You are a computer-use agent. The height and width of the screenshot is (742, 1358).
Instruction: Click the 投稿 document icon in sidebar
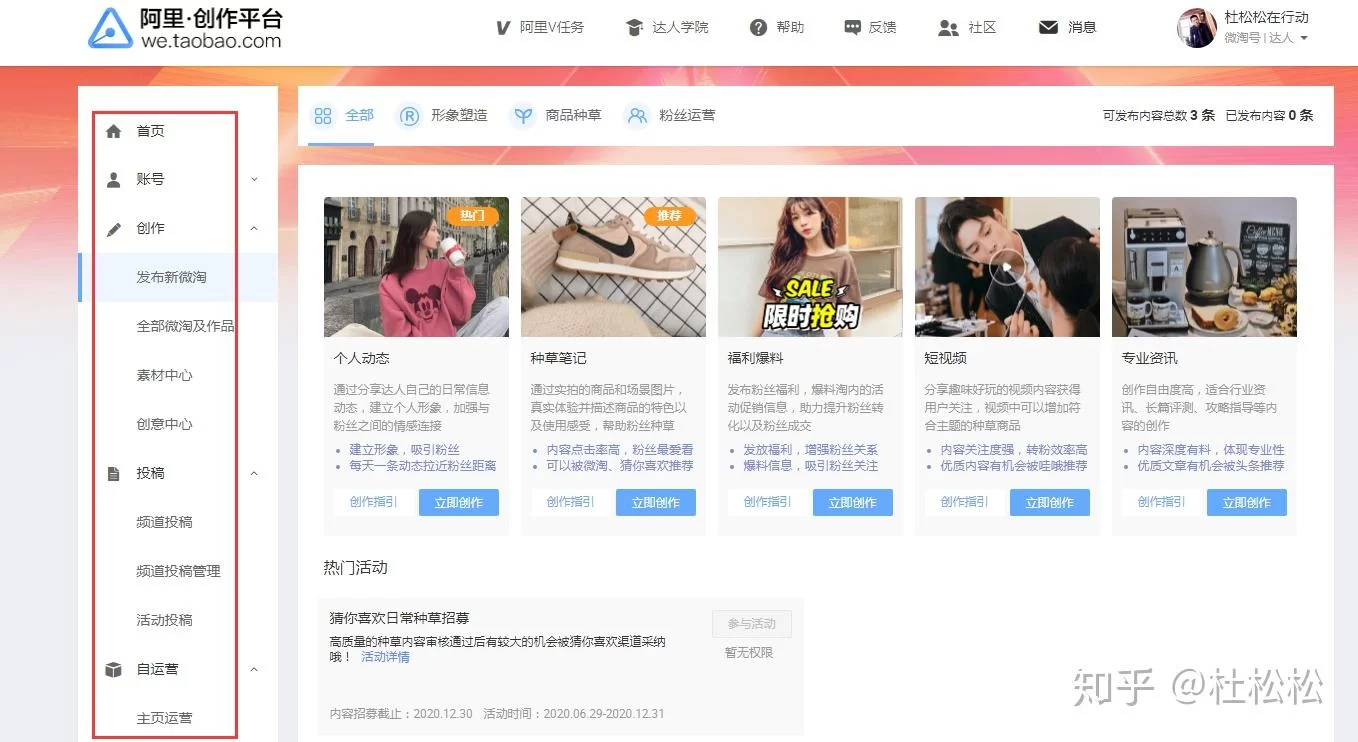tap(113, 473)
